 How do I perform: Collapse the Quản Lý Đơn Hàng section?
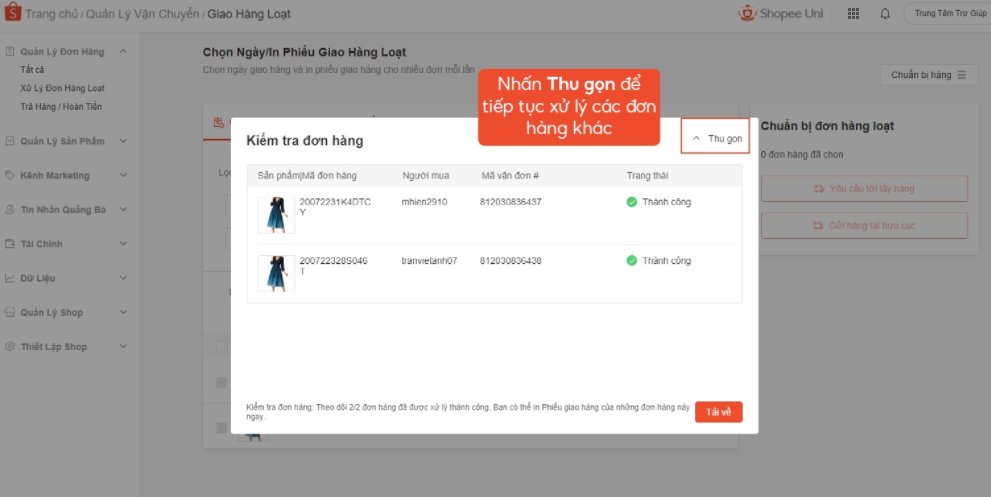pos(123,51)
